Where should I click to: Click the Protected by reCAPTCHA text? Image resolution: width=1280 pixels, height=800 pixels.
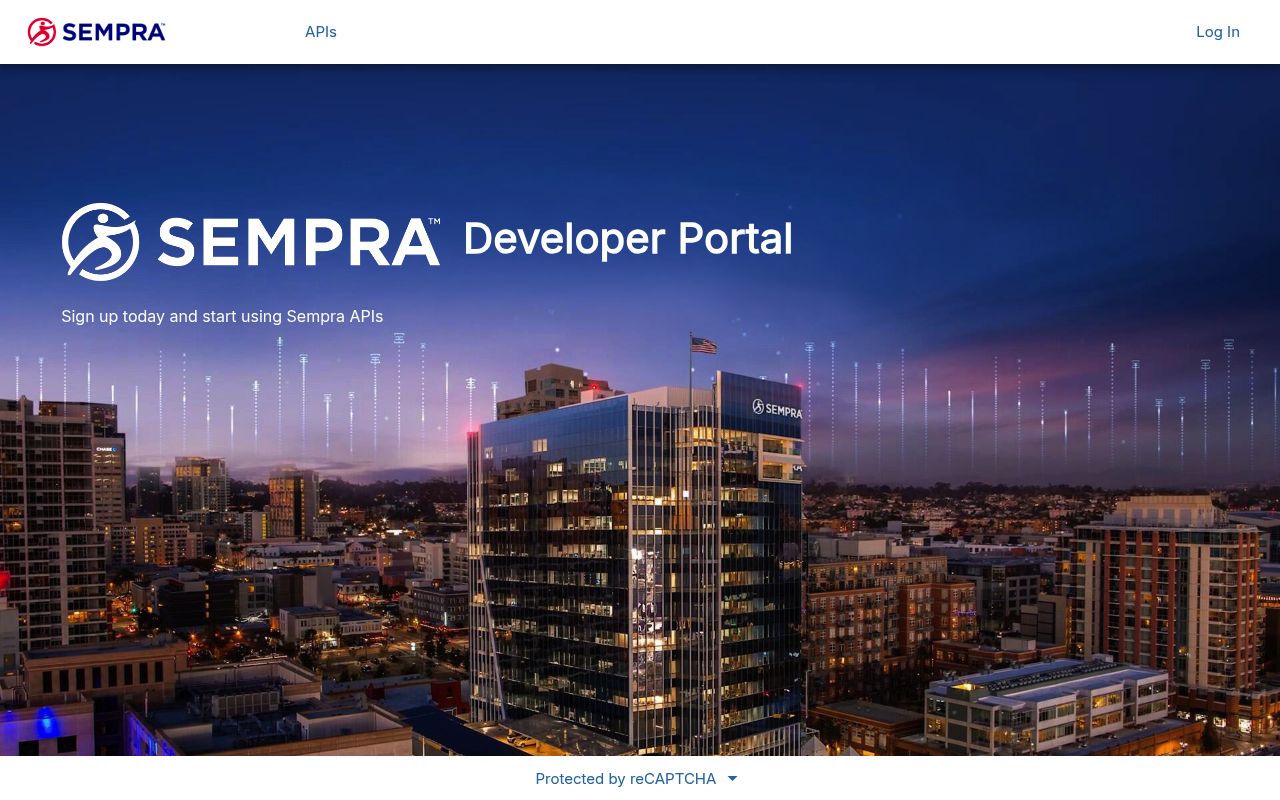coord(626,779)
